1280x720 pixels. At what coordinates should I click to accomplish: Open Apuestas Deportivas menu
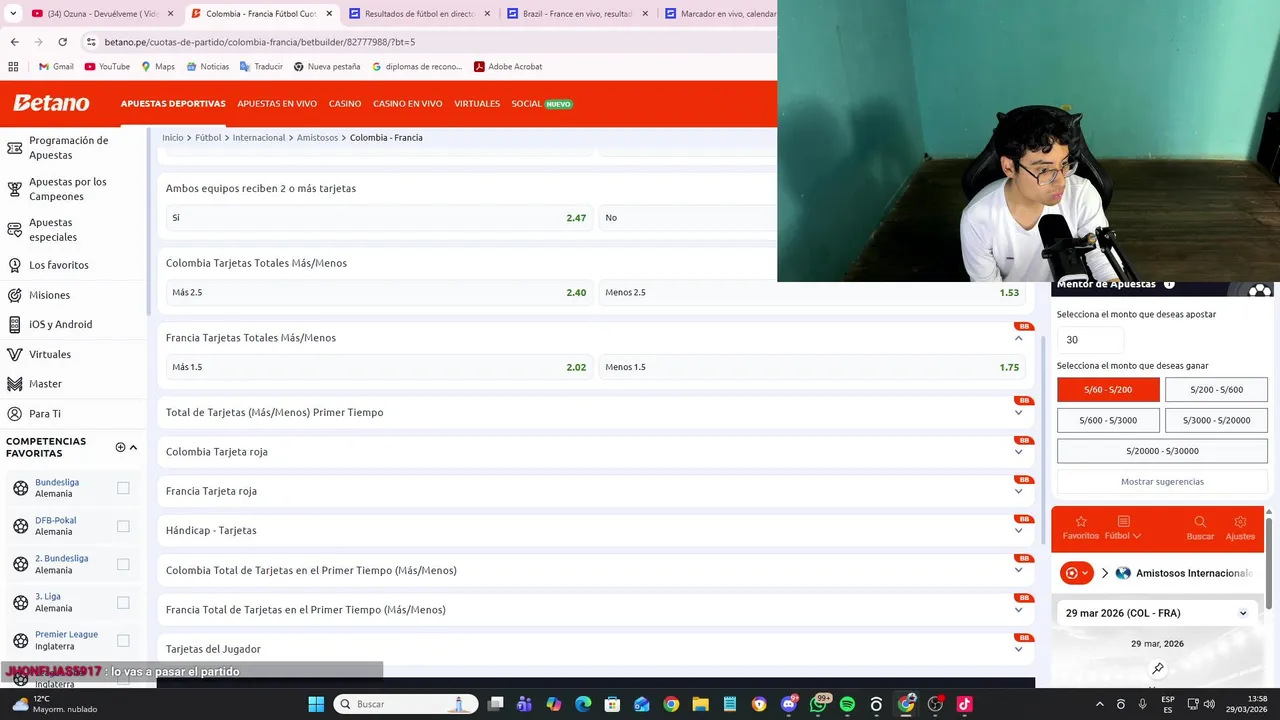tap(173, 104)
